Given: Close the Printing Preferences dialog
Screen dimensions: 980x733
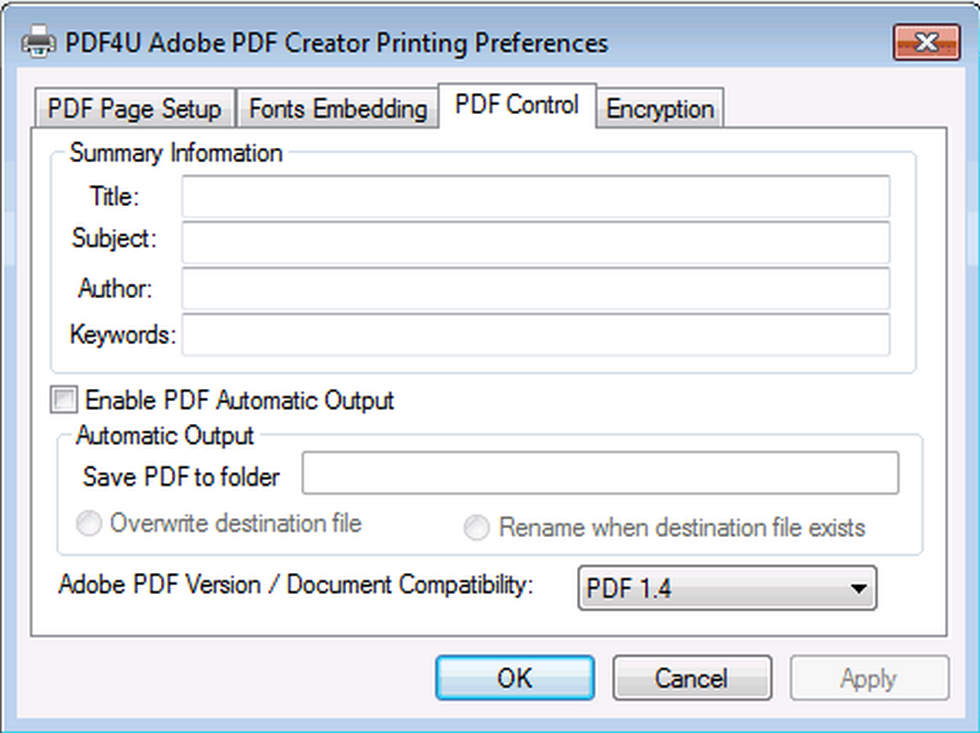Looking at the screenshot, I should click(x=926, y=42).
